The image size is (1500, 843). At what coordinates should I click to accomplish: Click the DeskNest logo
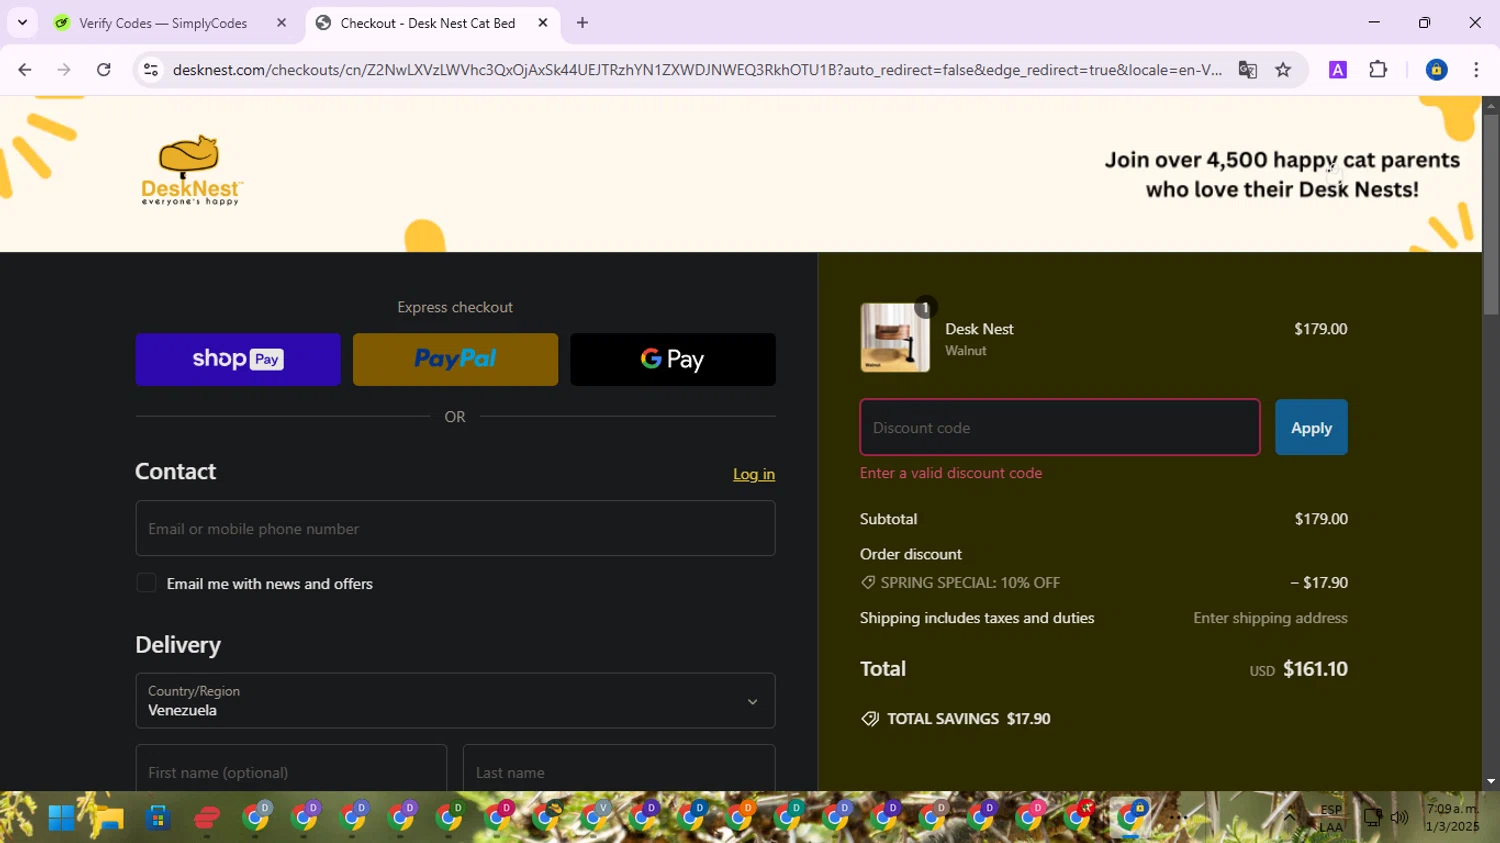click(x=192, y=170)
